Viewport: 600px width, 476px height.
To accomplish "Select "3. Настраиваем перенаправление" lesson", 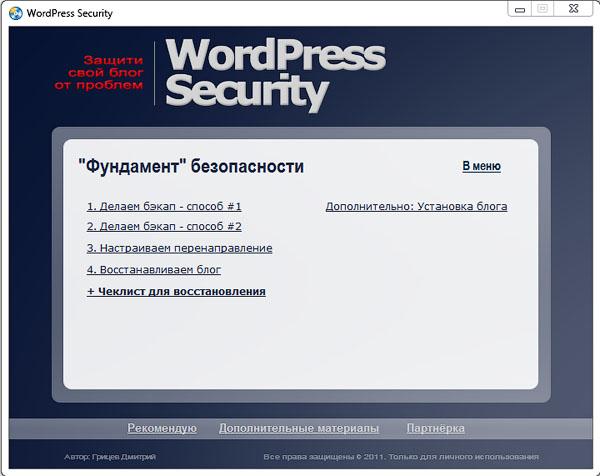I will click(x=179, y=248).
